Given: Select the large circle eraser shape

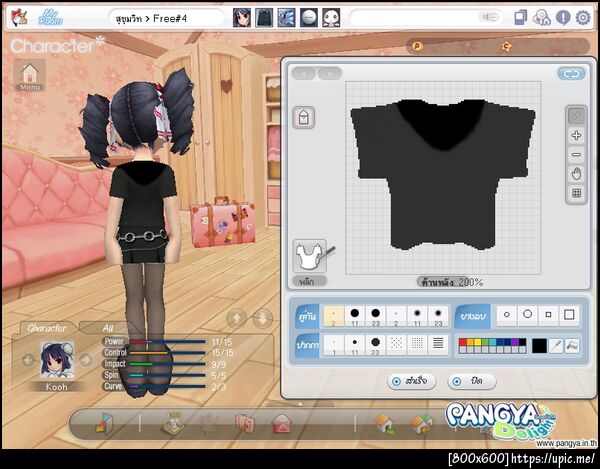Looking at the screenshot, I should (528, 315).
